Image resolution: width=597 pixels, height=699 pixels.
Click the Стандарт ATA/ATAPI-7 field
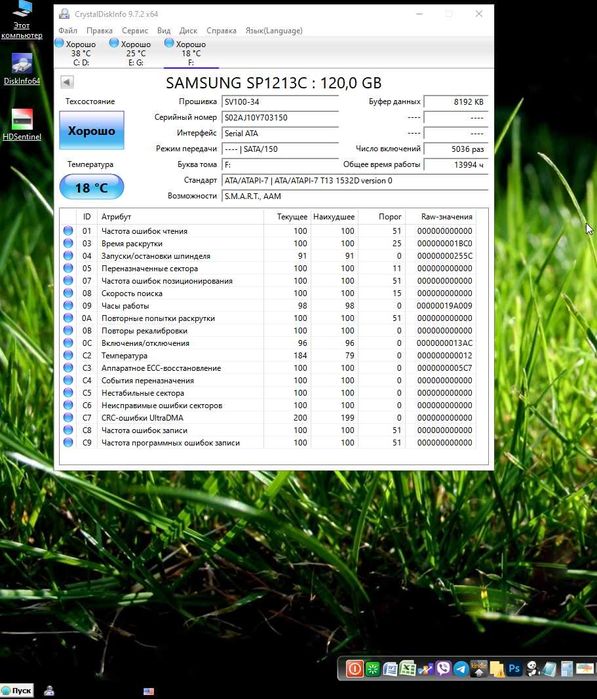pyautogui.click(x=355, y=181)
